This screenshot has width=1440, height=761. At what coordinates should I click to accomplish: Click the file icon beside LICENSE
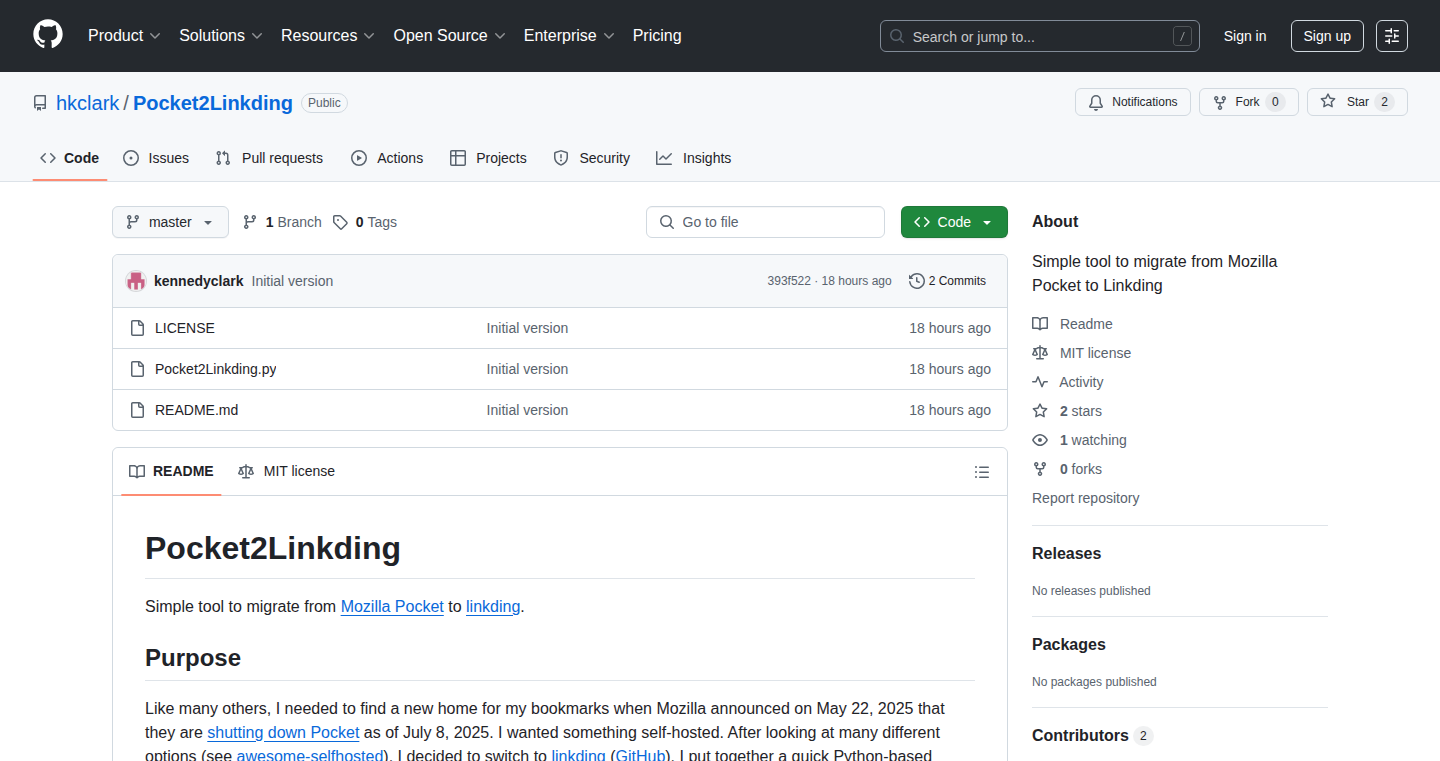coord(138,328)
